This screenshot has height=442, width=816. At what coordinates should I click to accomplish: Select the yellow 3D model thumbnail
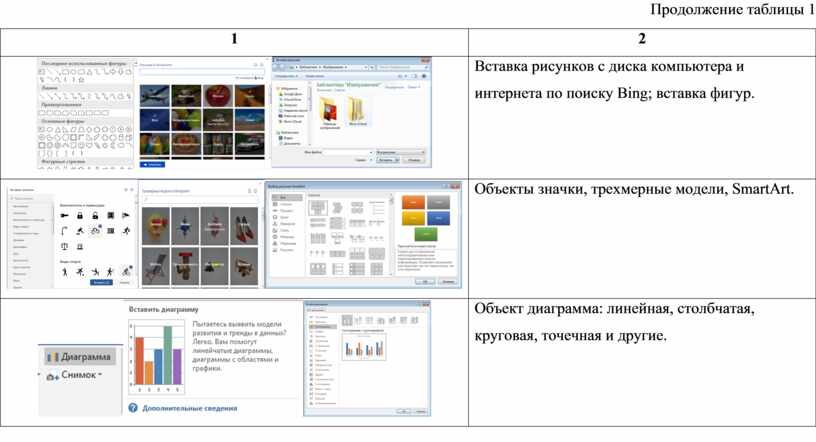[156, 225]
